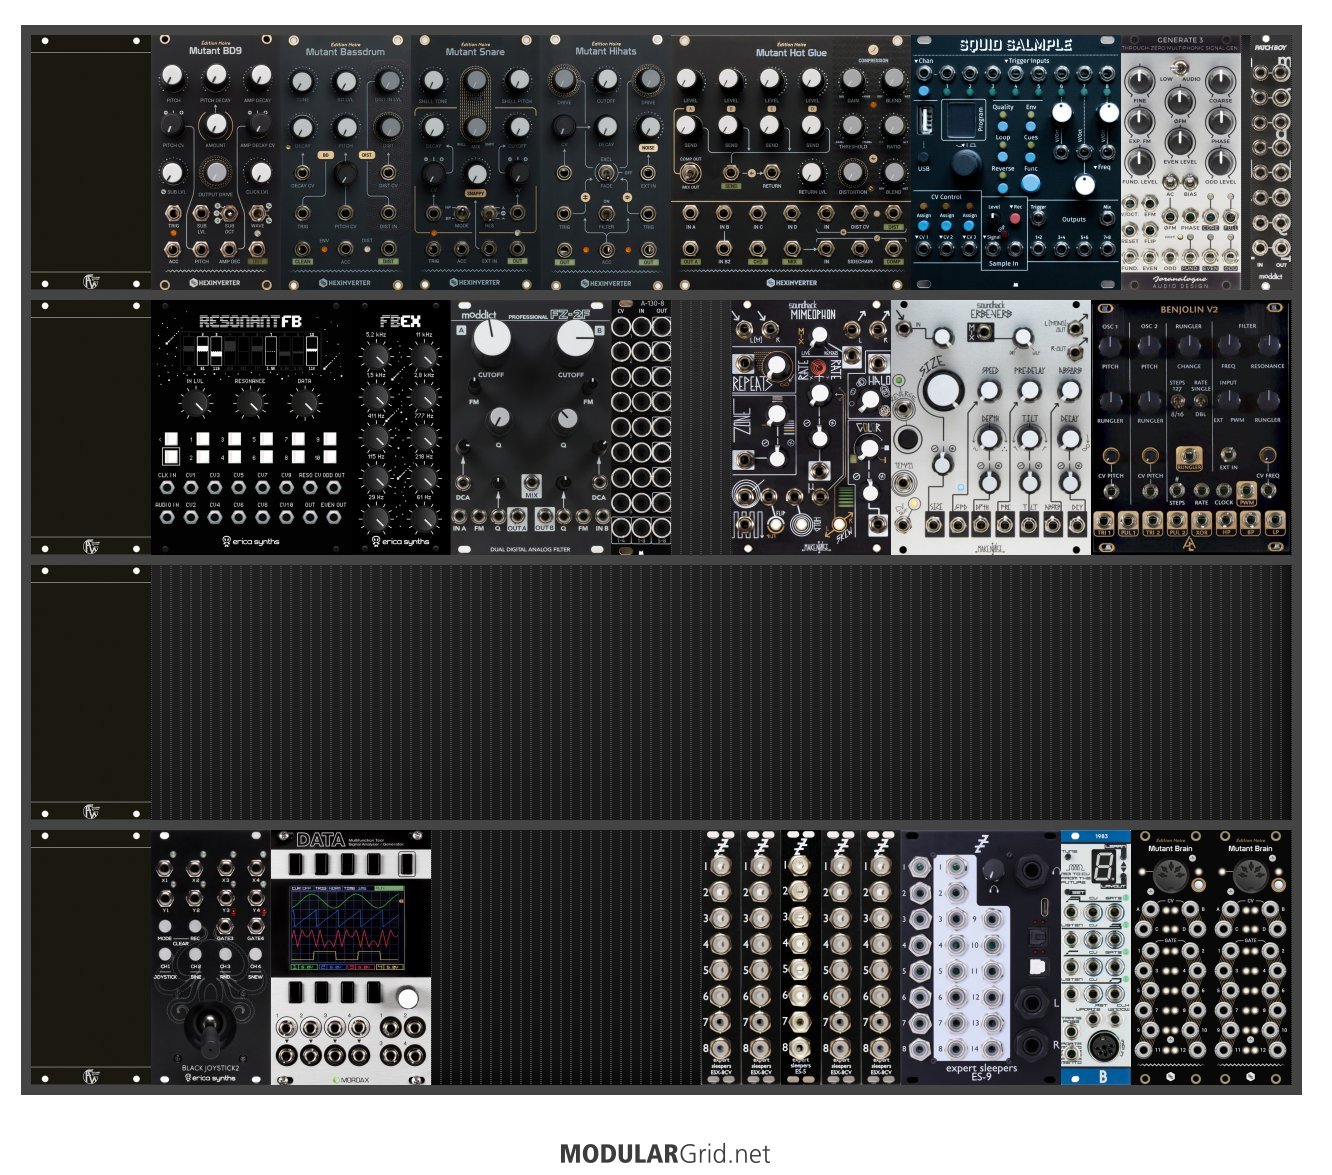Viewport: 1332px width, 1175px height.
Task: Click the USB-C port on the ES-9
Action: click(1043, 907)
